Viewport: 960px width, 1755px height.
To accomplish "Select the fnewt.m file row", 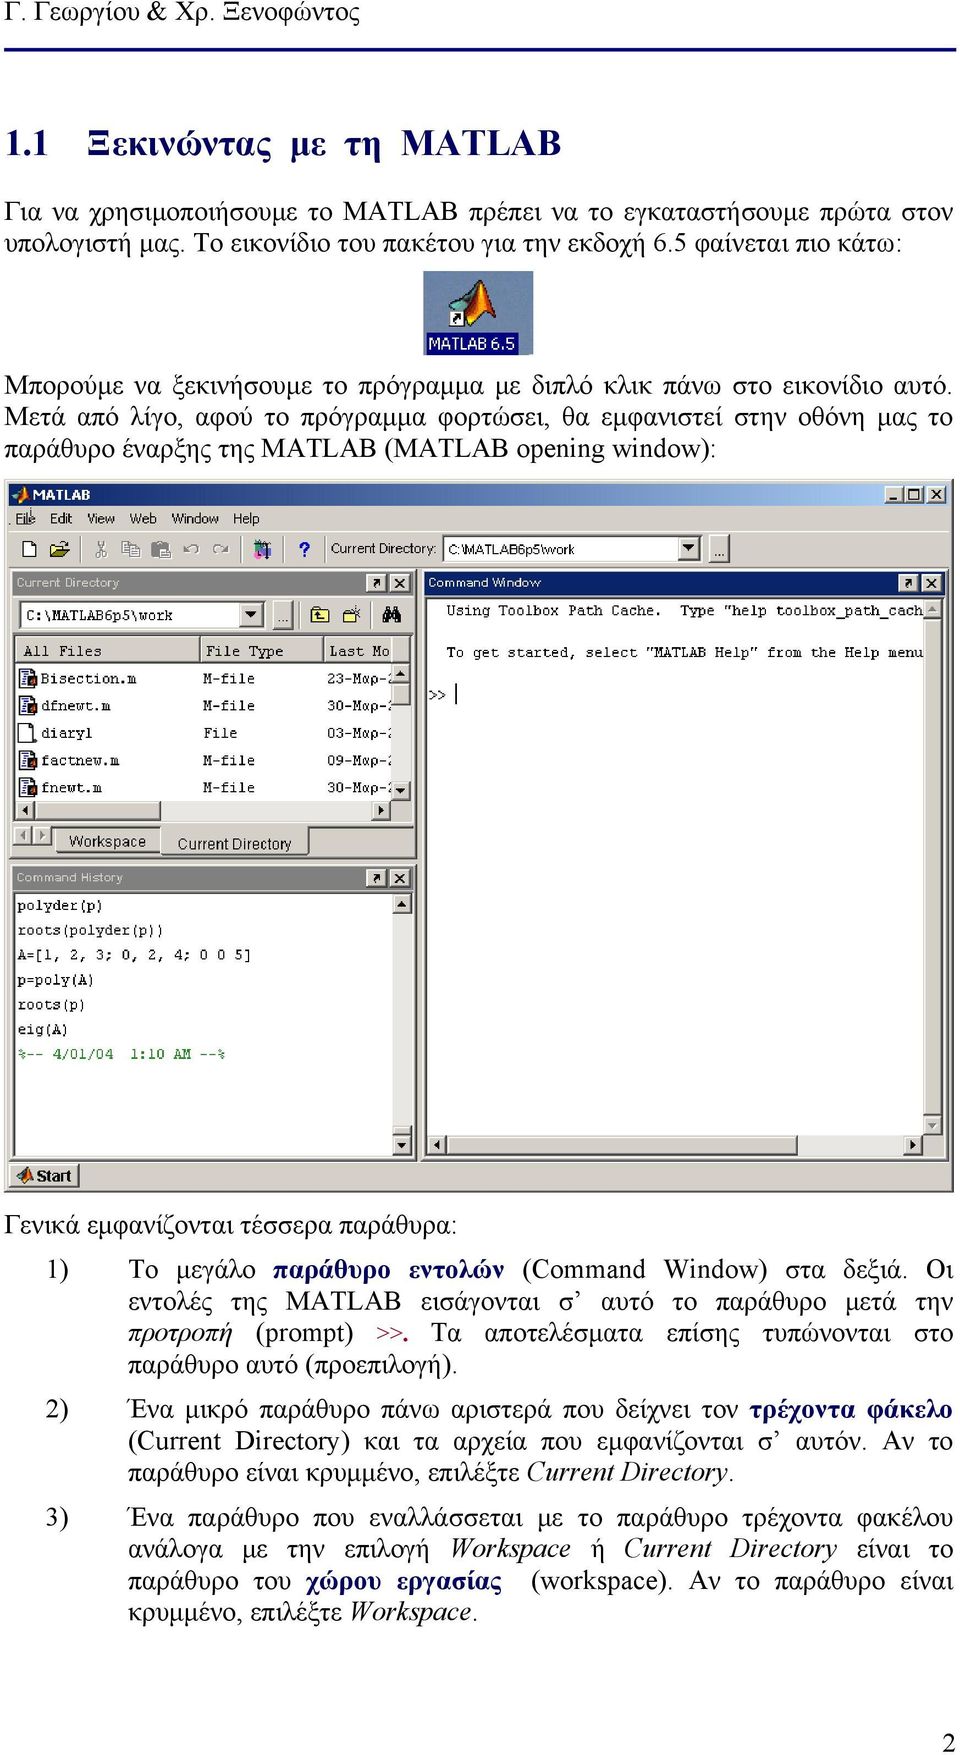I will [x=203, y=787].
